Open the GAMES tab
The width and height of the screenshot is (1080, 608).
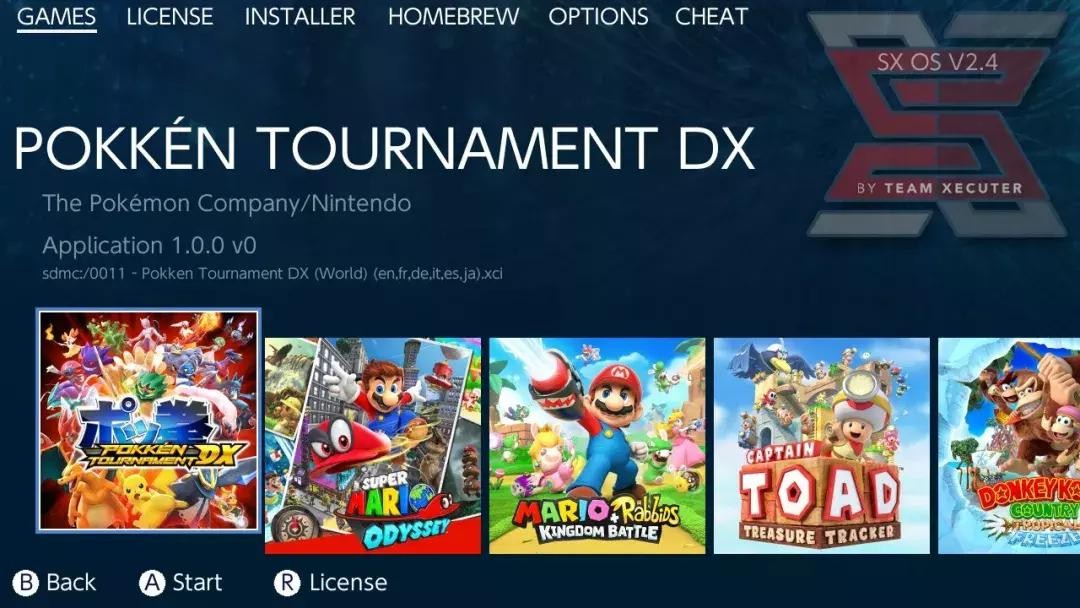[56, 17]
